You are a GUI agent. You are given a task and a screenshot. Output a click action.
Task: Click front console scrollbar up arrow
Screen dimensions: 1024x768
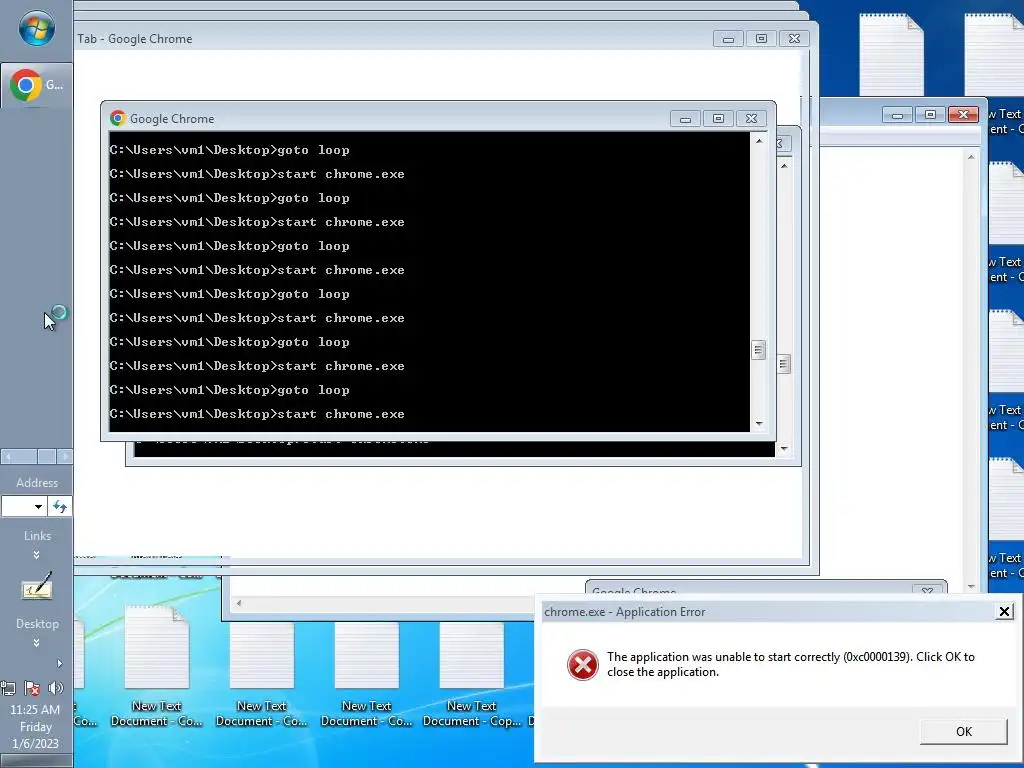759,140
